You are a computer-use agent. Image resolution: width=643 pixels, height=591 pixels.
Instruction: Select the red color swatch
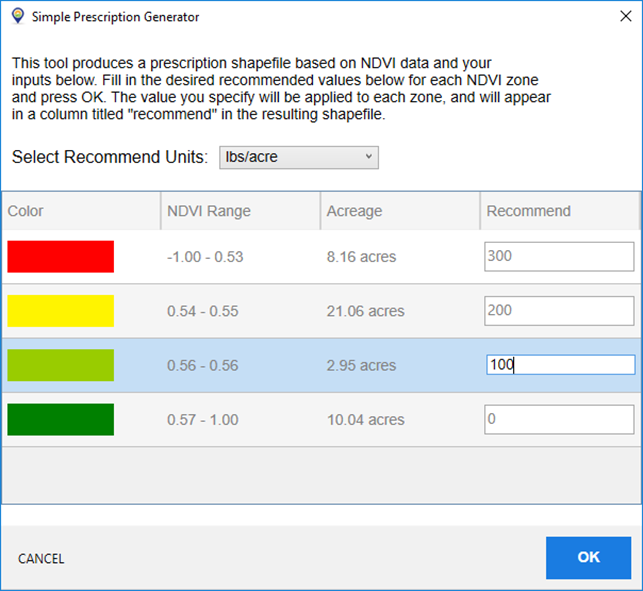coord(60,257)
